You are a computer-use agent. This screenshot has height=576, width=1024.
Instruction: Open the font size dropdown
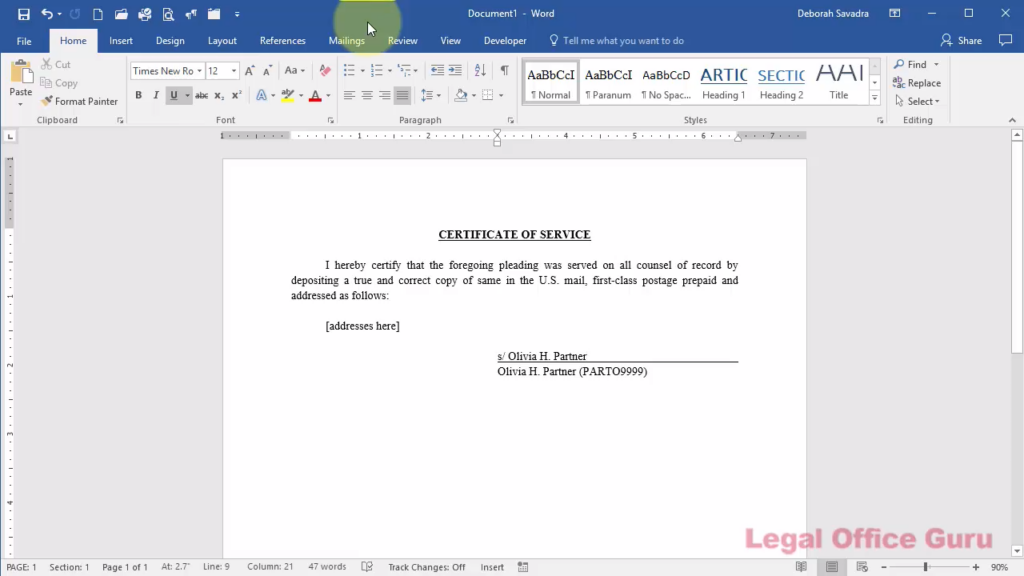pyautogui.click(x=233, y=70)
